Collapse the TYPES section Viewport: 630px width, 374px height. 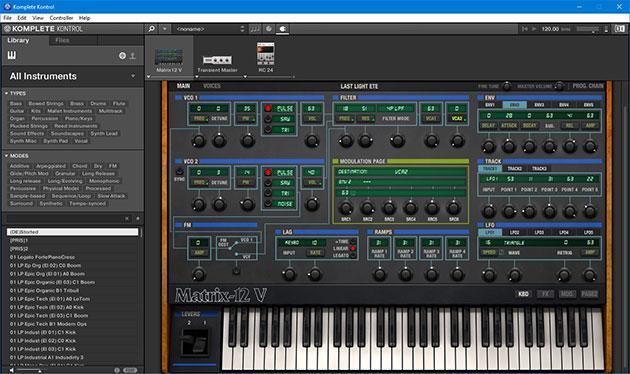[7, 93]
